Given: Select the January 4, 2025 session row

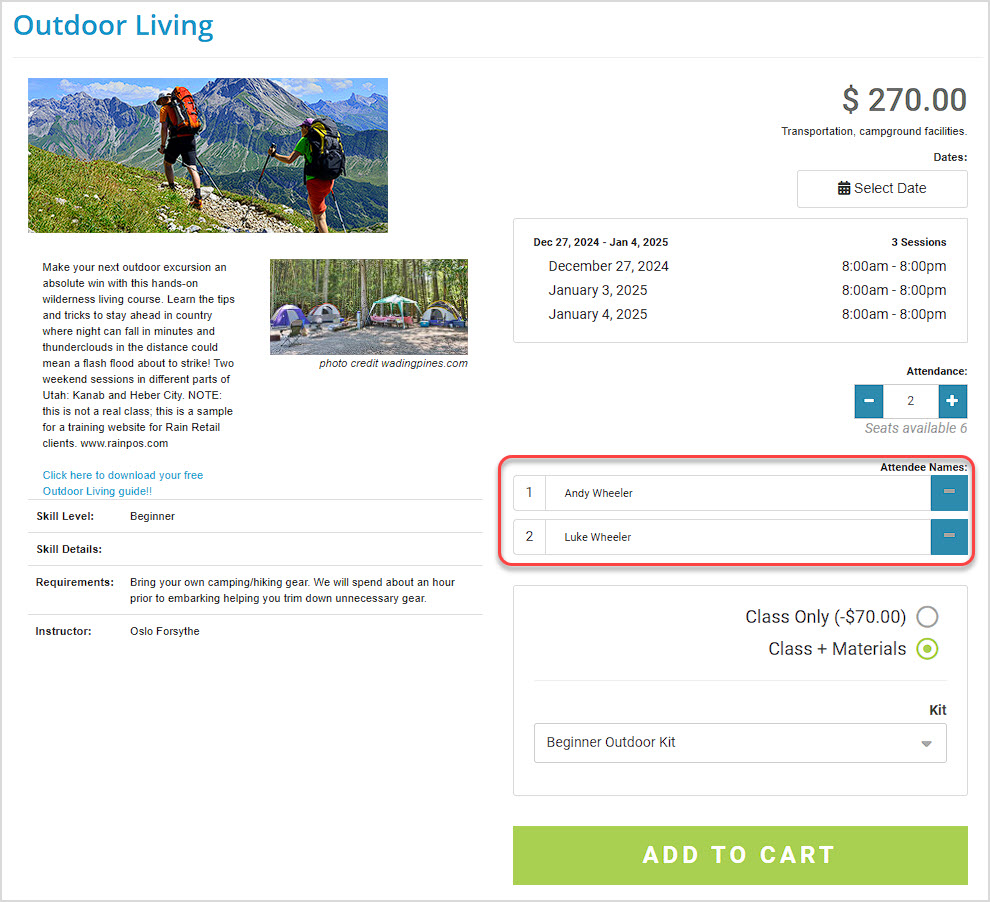Looking at the screenshot, I should [740, 314].
